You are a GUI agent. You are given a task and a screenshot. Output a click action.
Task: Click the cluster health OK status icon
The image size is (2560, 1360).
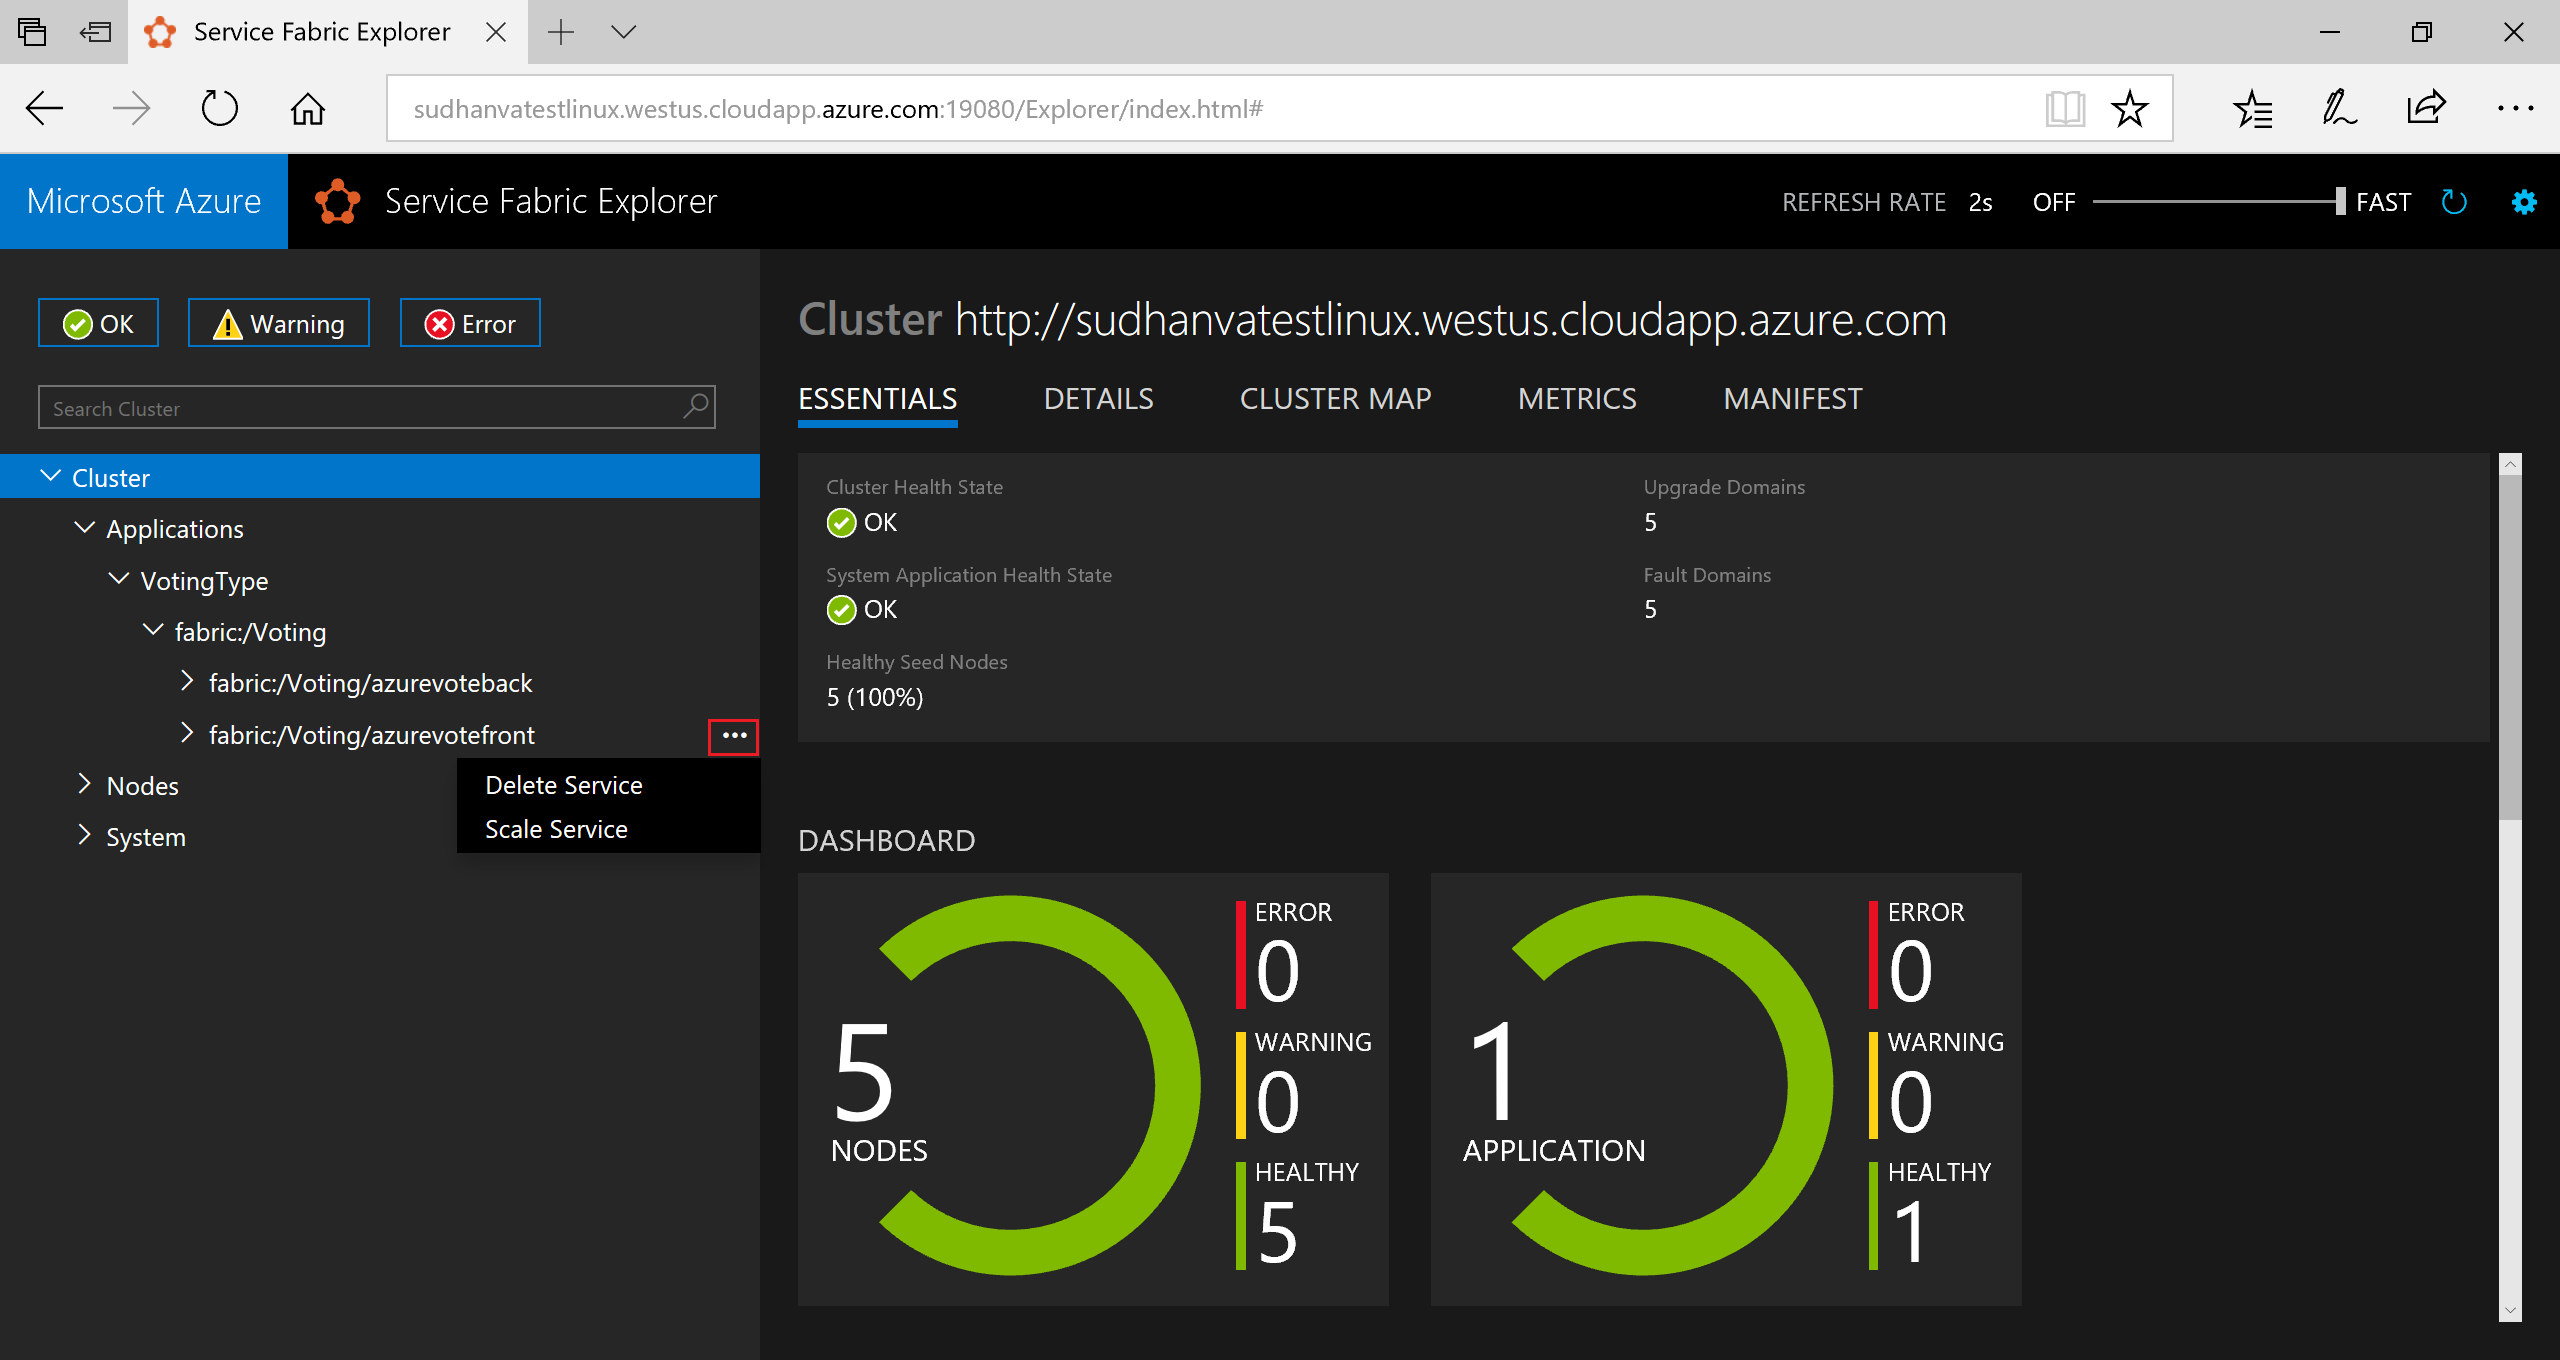[841, 520]
